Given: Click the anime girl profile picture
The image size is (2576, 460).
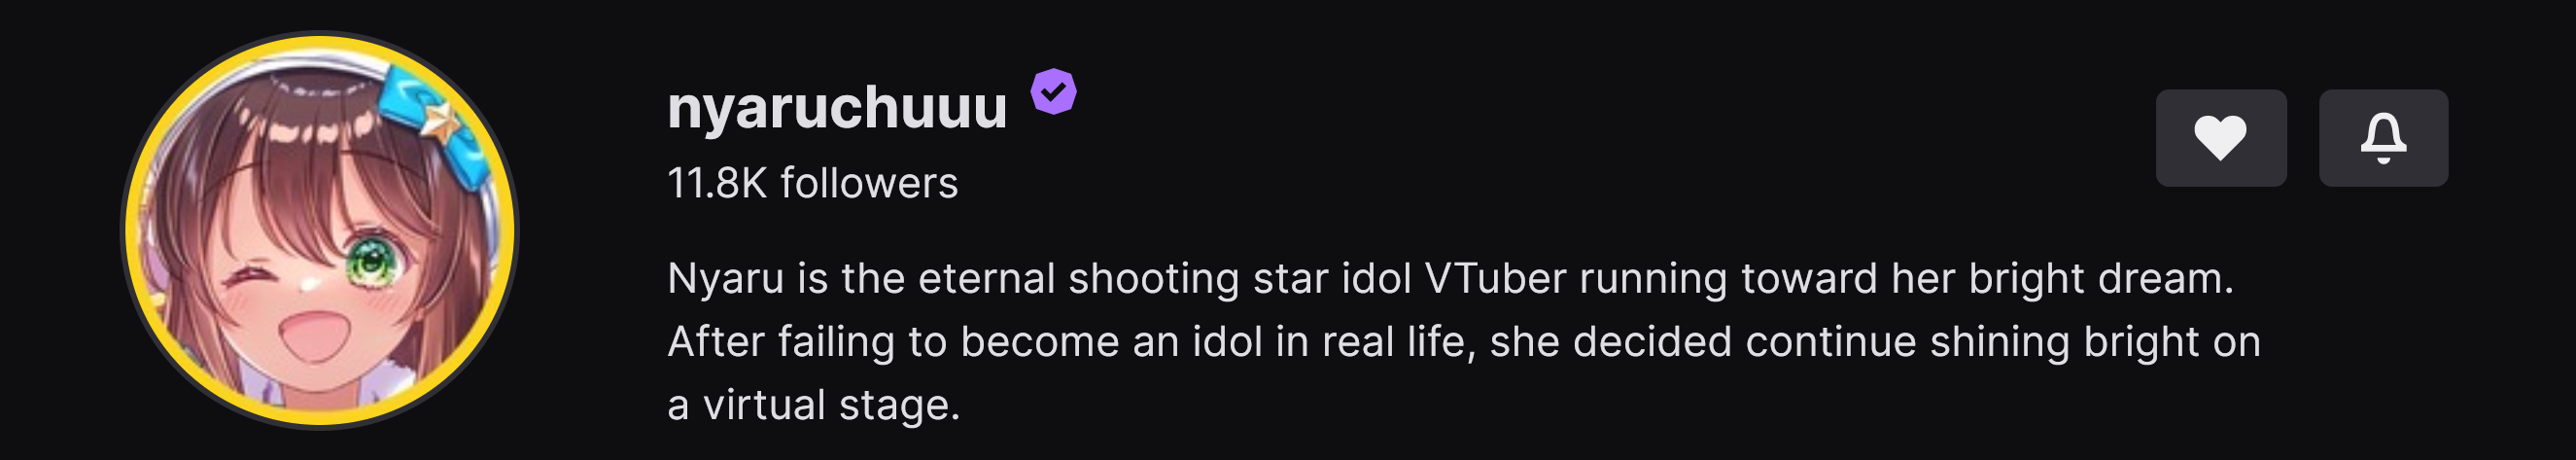Looking at the screenshot, I should coord(320,230).
